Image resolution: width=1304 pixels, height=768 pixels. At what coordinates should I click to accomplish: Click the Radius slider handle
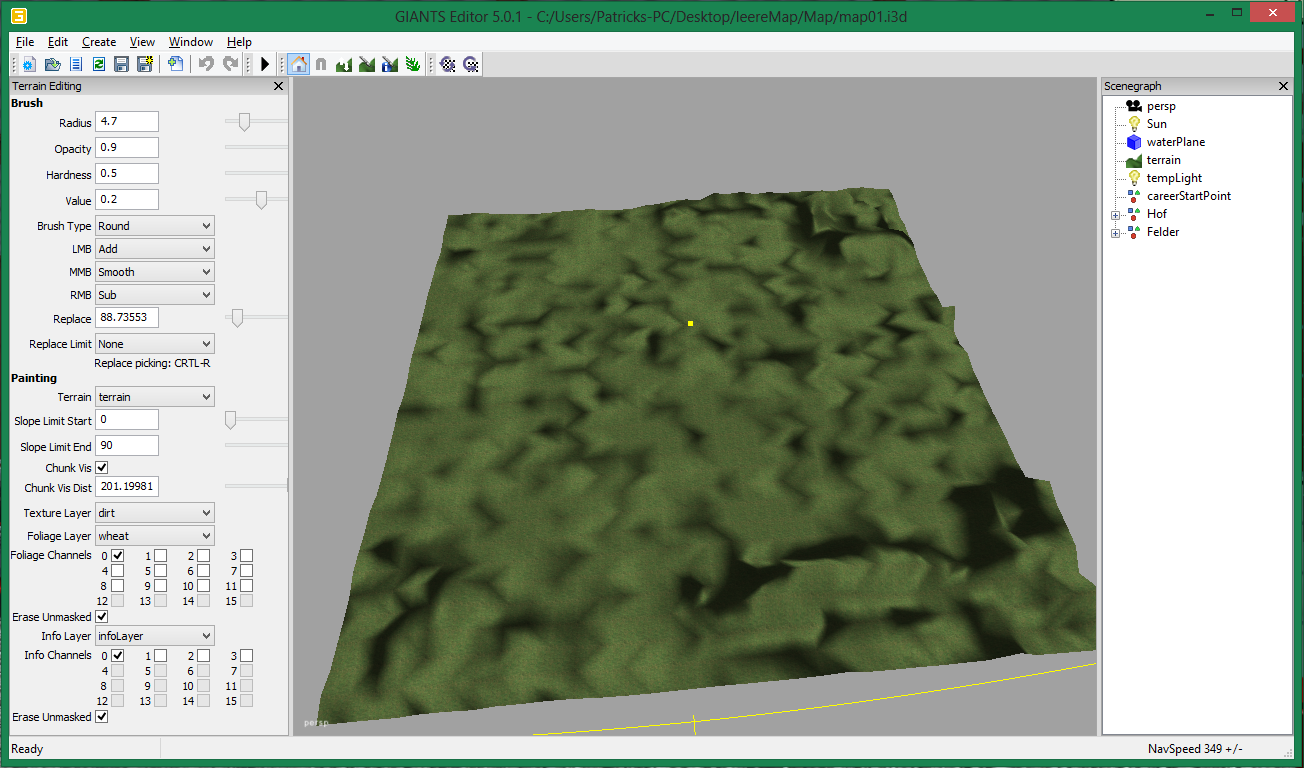click(244, 122)
